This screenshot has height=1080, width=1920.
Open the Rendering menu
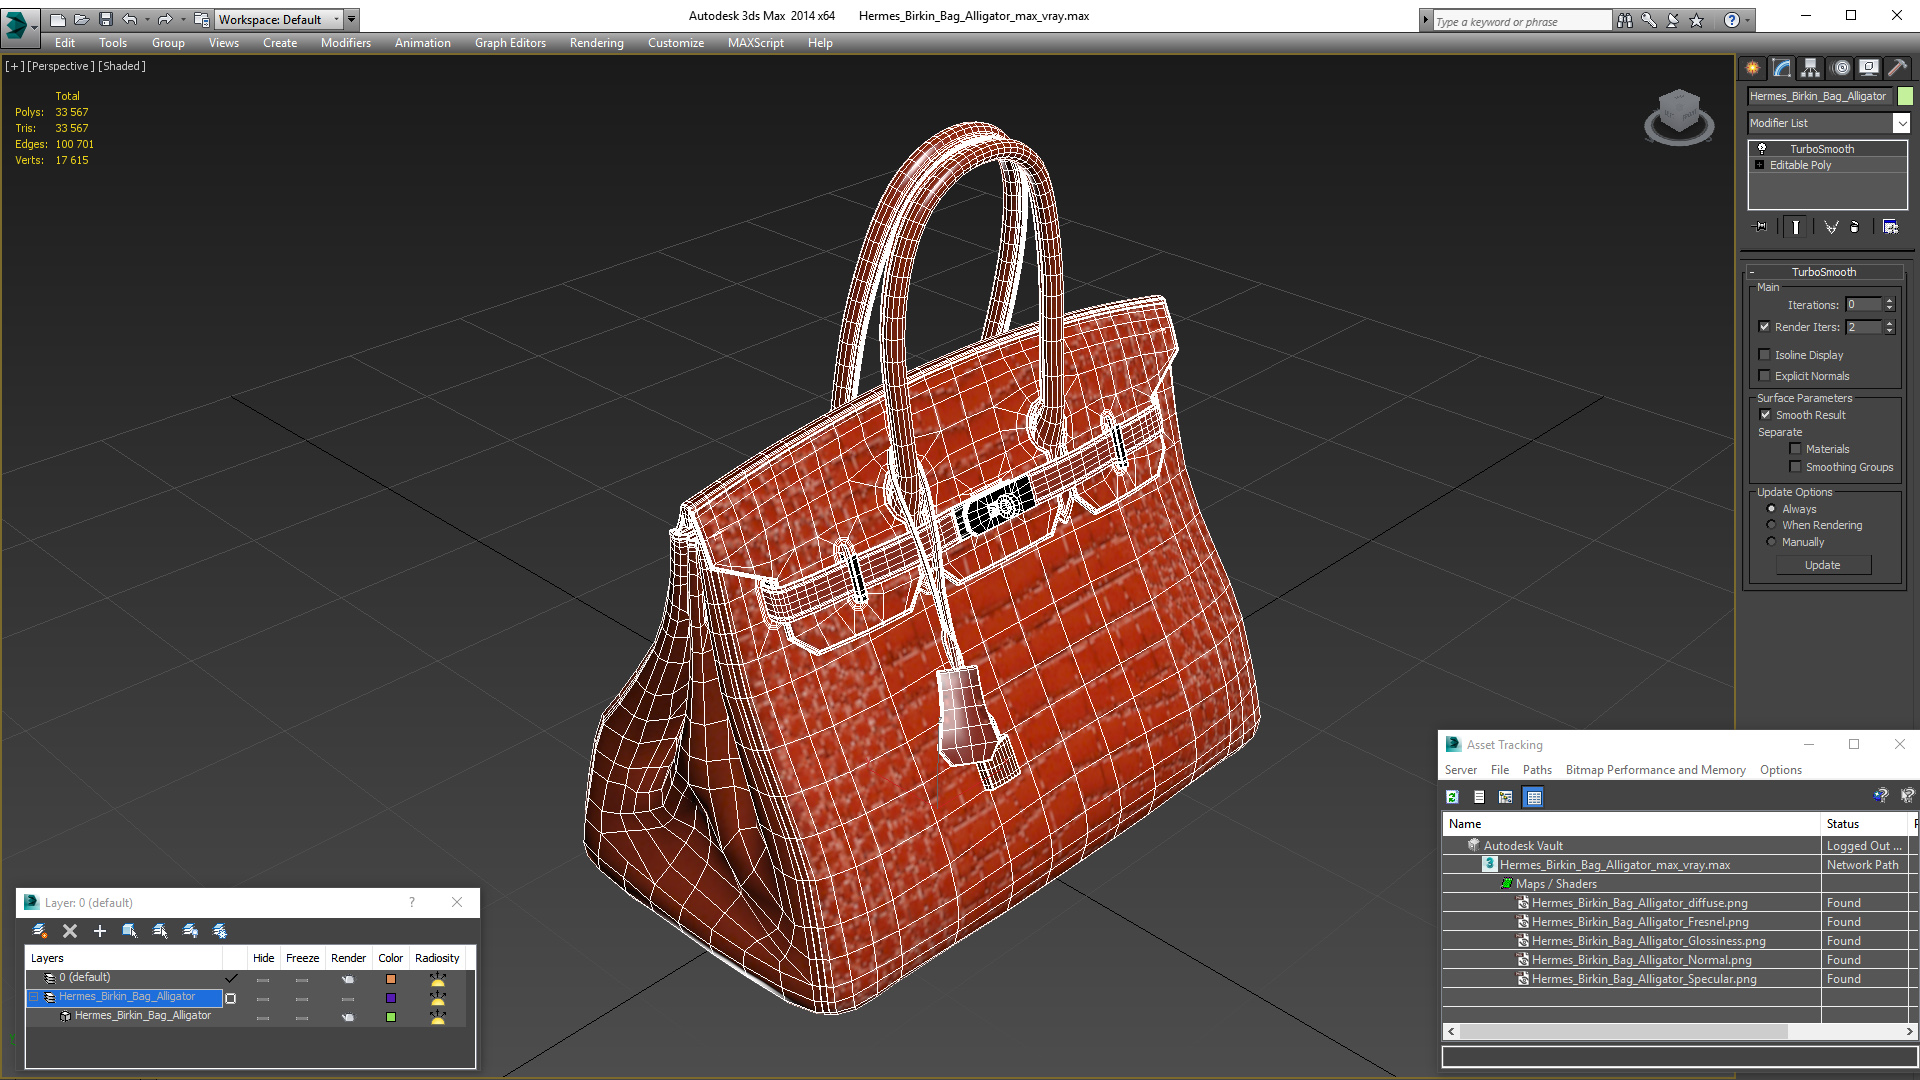(x=597, y=43)
